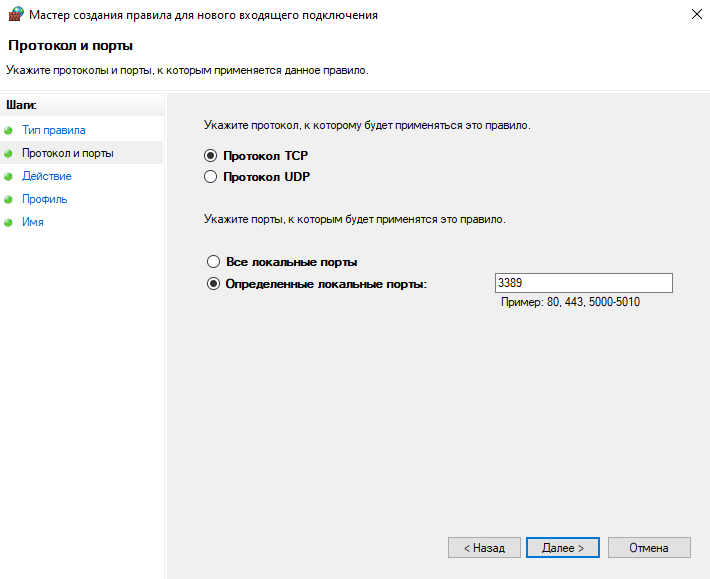
Task: Go back with the Назад button
Action: click(484, 548)
